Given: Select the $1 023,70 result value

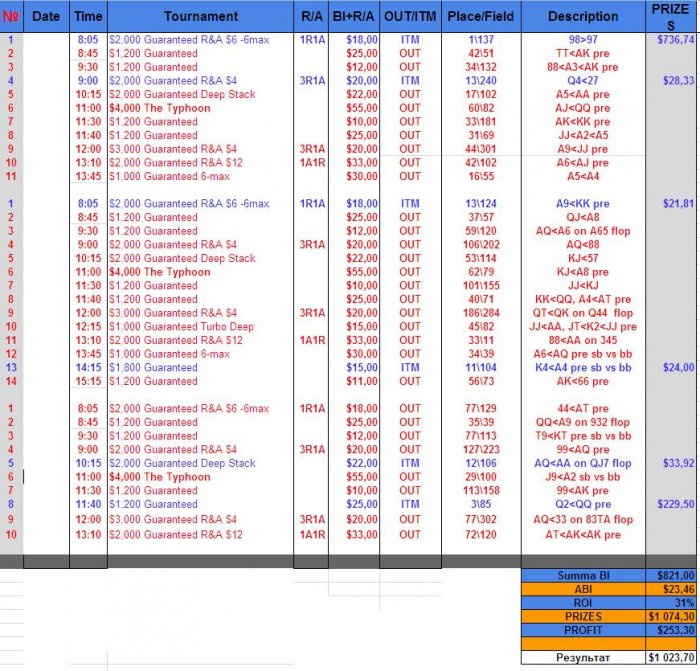Looking at the screenshot, I should (x=671, y=658).
